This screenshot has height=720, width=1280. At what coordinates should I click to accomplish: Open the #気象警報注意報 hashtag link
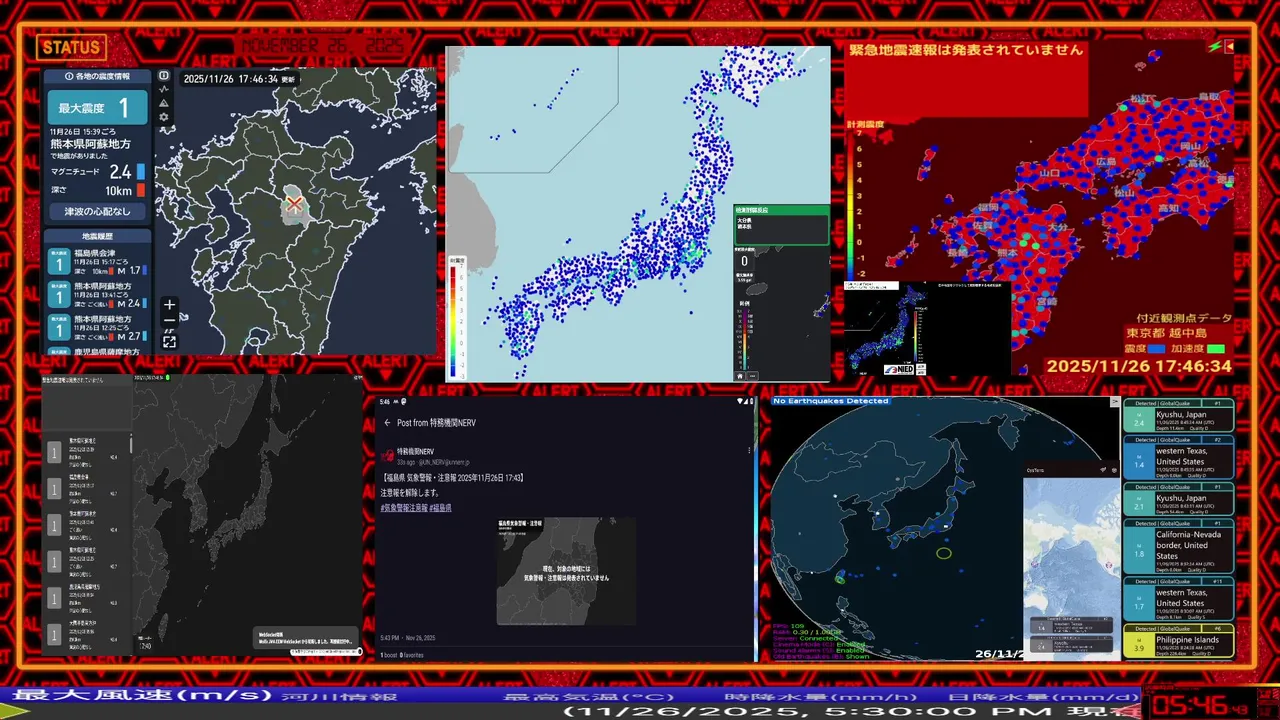[x=403, y=508]
